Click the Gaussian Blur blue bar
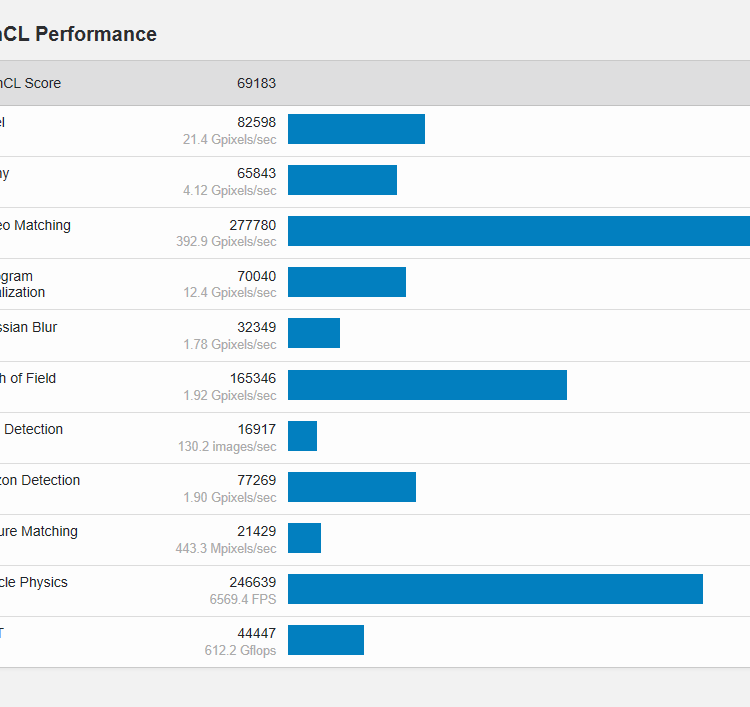This screenshot has width=750, height=707. 314,333
